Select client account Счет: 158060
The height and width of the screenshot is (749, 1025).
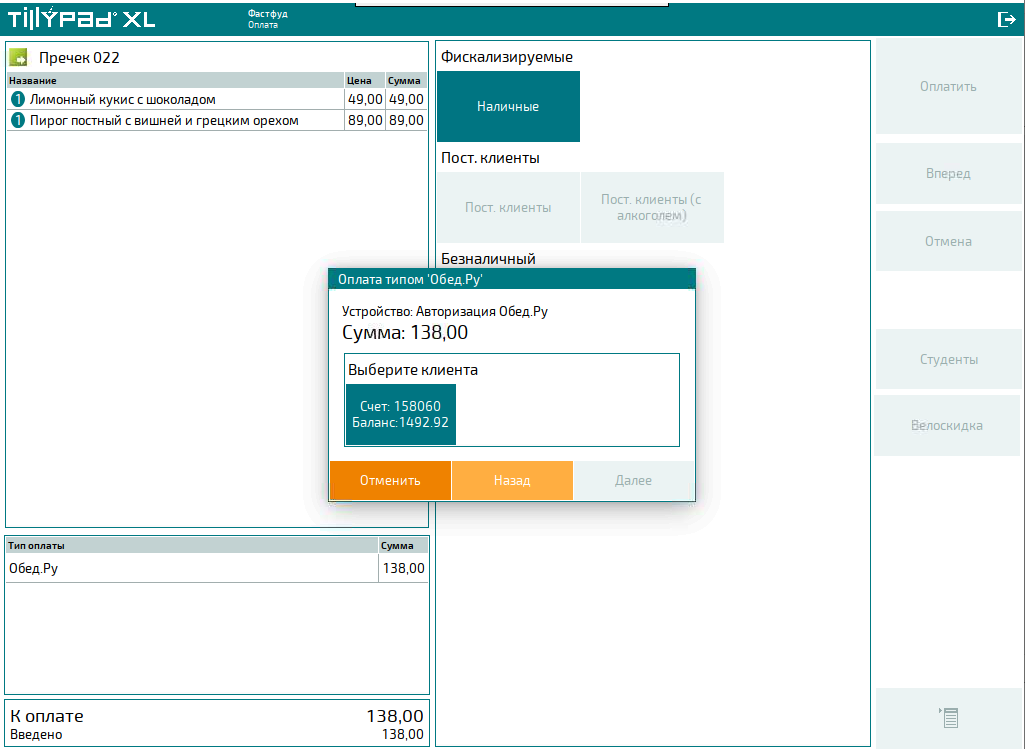(x=400, y=414)
